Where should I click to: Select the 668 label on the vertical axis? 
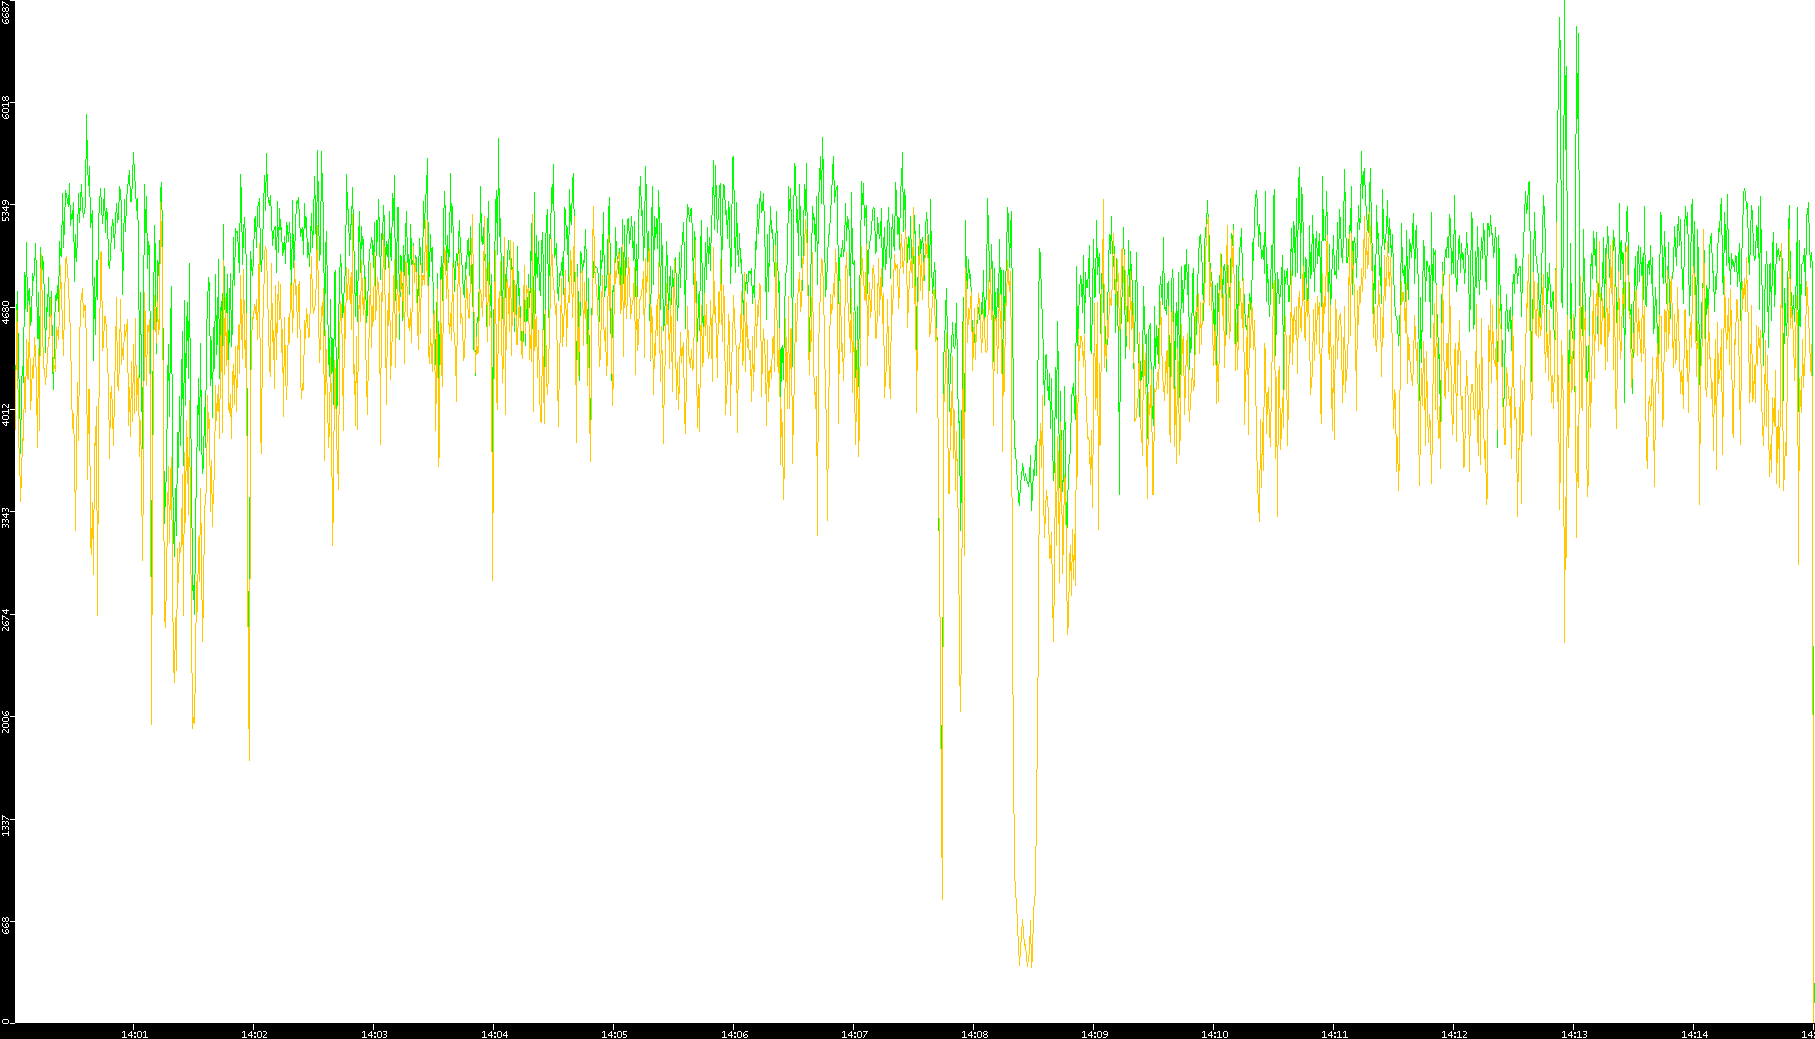[6, 925]
